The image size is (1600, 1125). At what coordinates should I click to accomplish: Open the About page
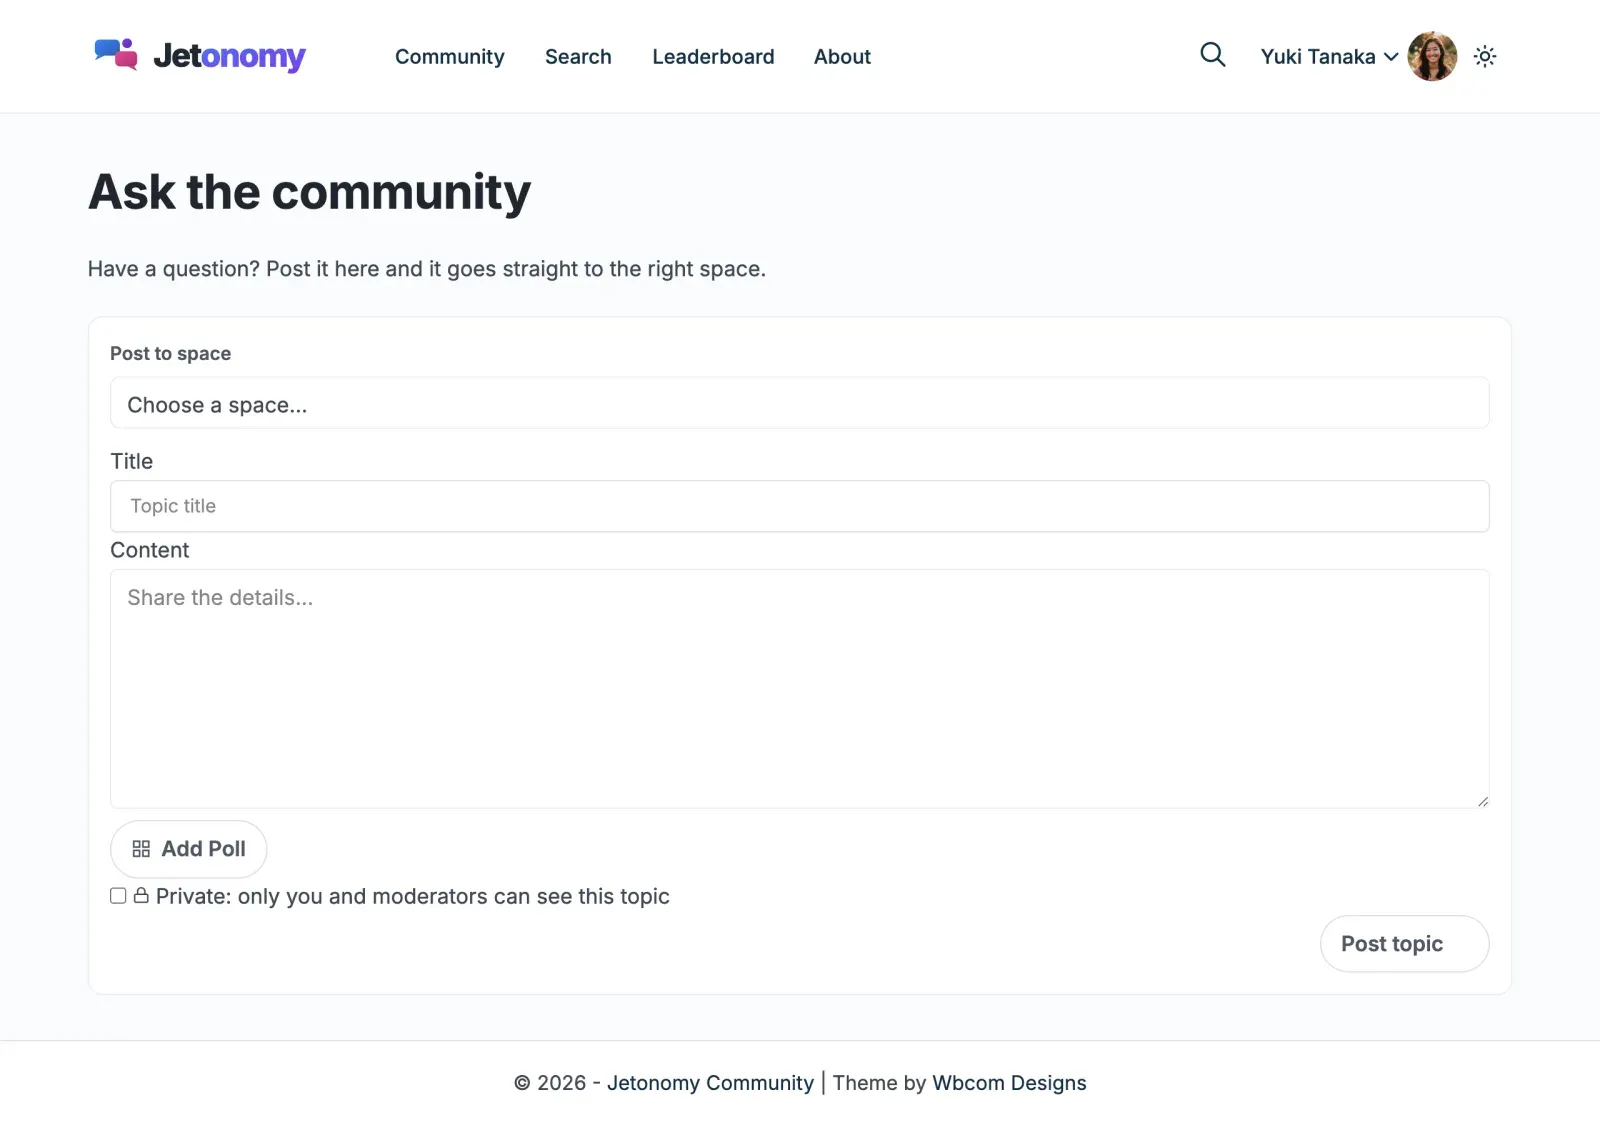point(842,57)
